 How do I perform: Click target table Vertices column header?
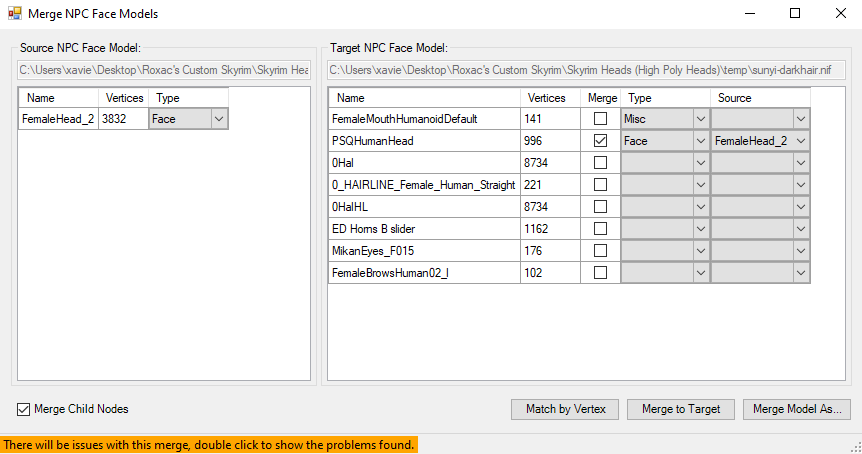(550, 98)
